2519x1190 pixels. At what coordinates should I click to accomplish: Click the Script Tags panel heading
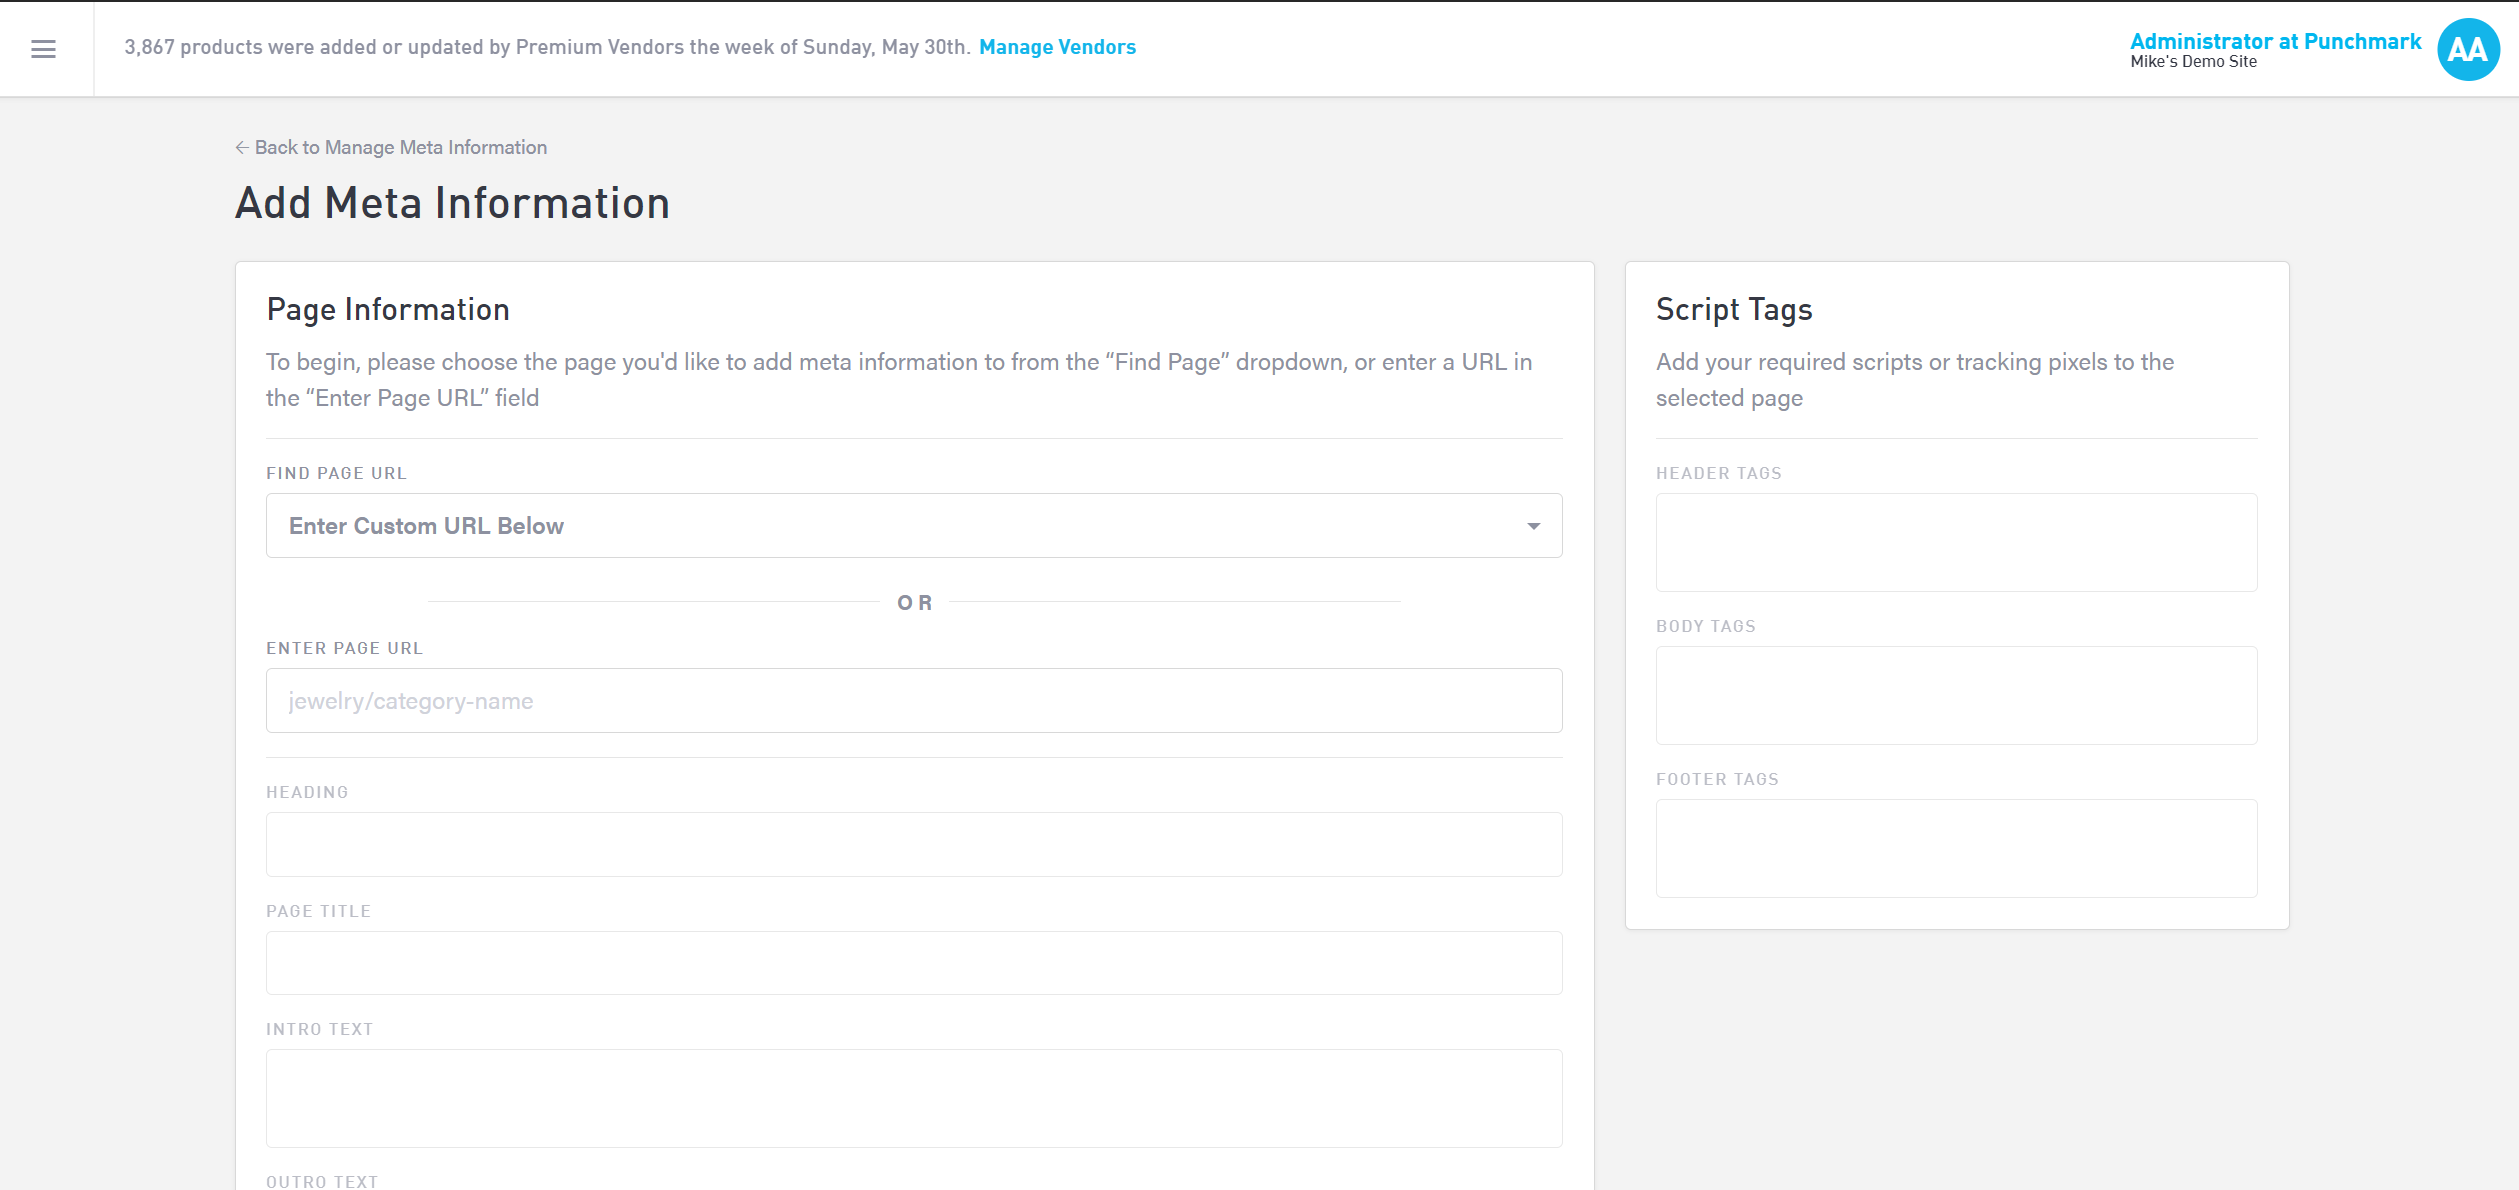1733,310
